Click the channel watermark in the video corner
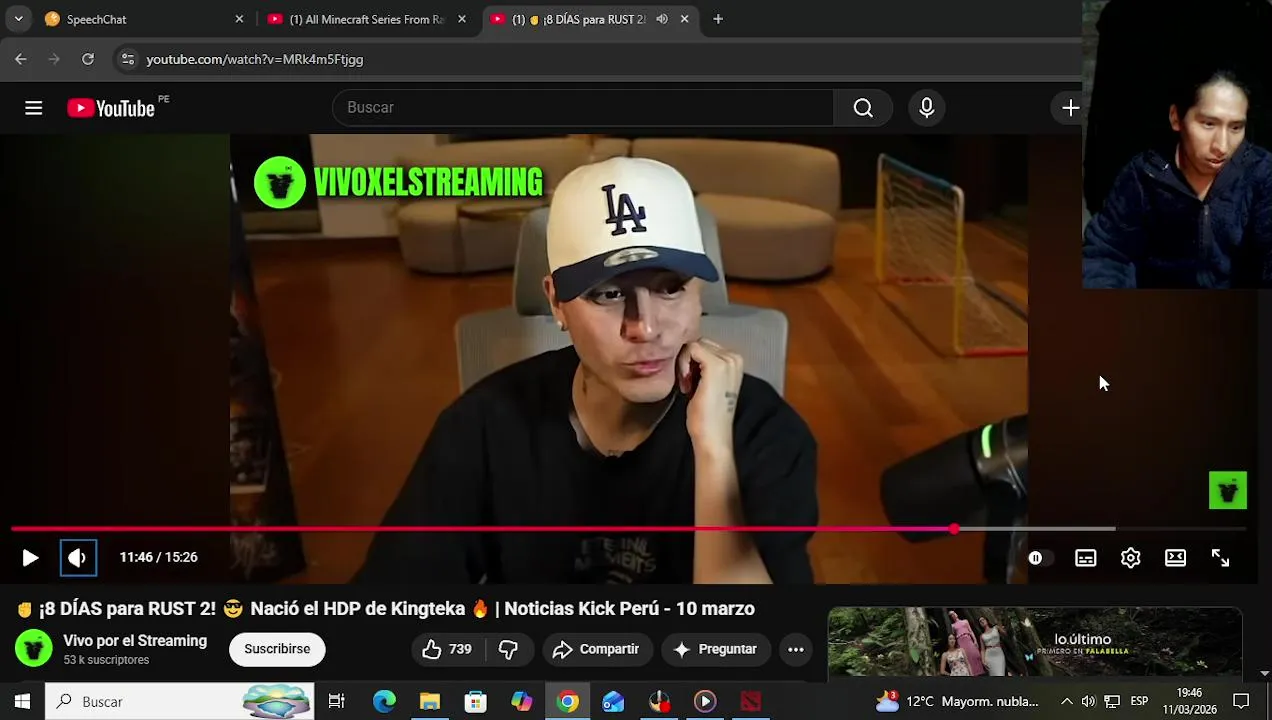1272x720 pixels. 1228,490
